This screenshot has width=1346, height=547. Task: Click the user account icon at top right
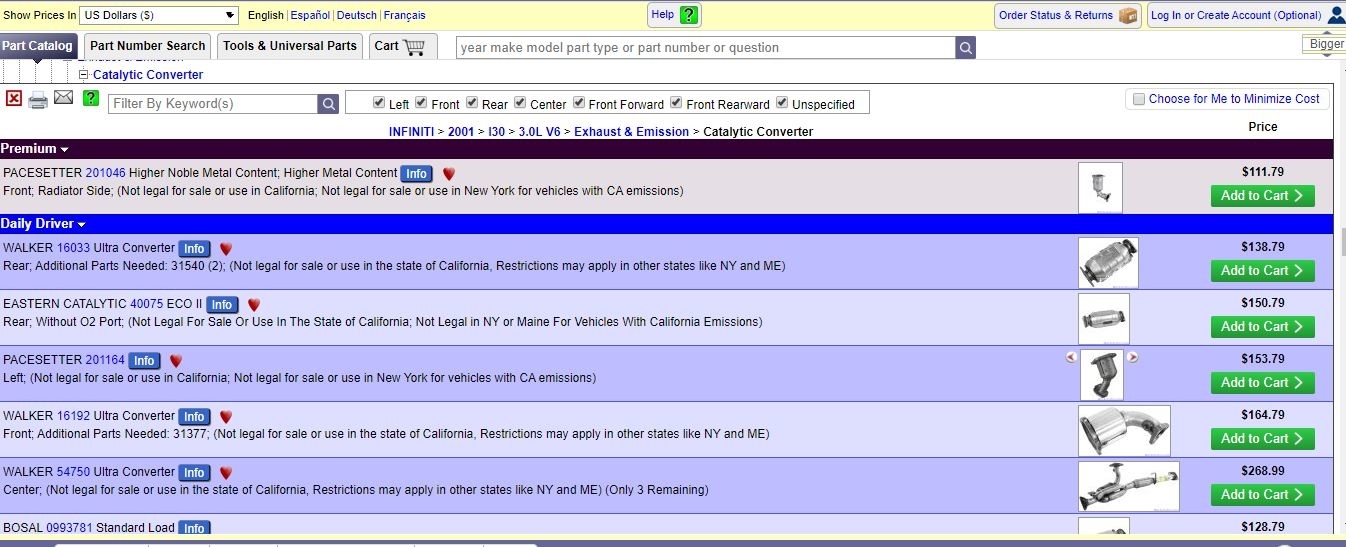tap(1336, 15)
